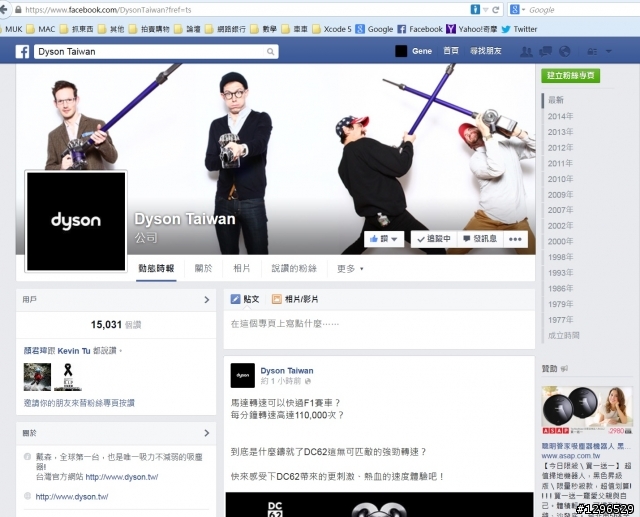
Task: Select the 說讚的粉絲 tab
Action: click(294, 268)
